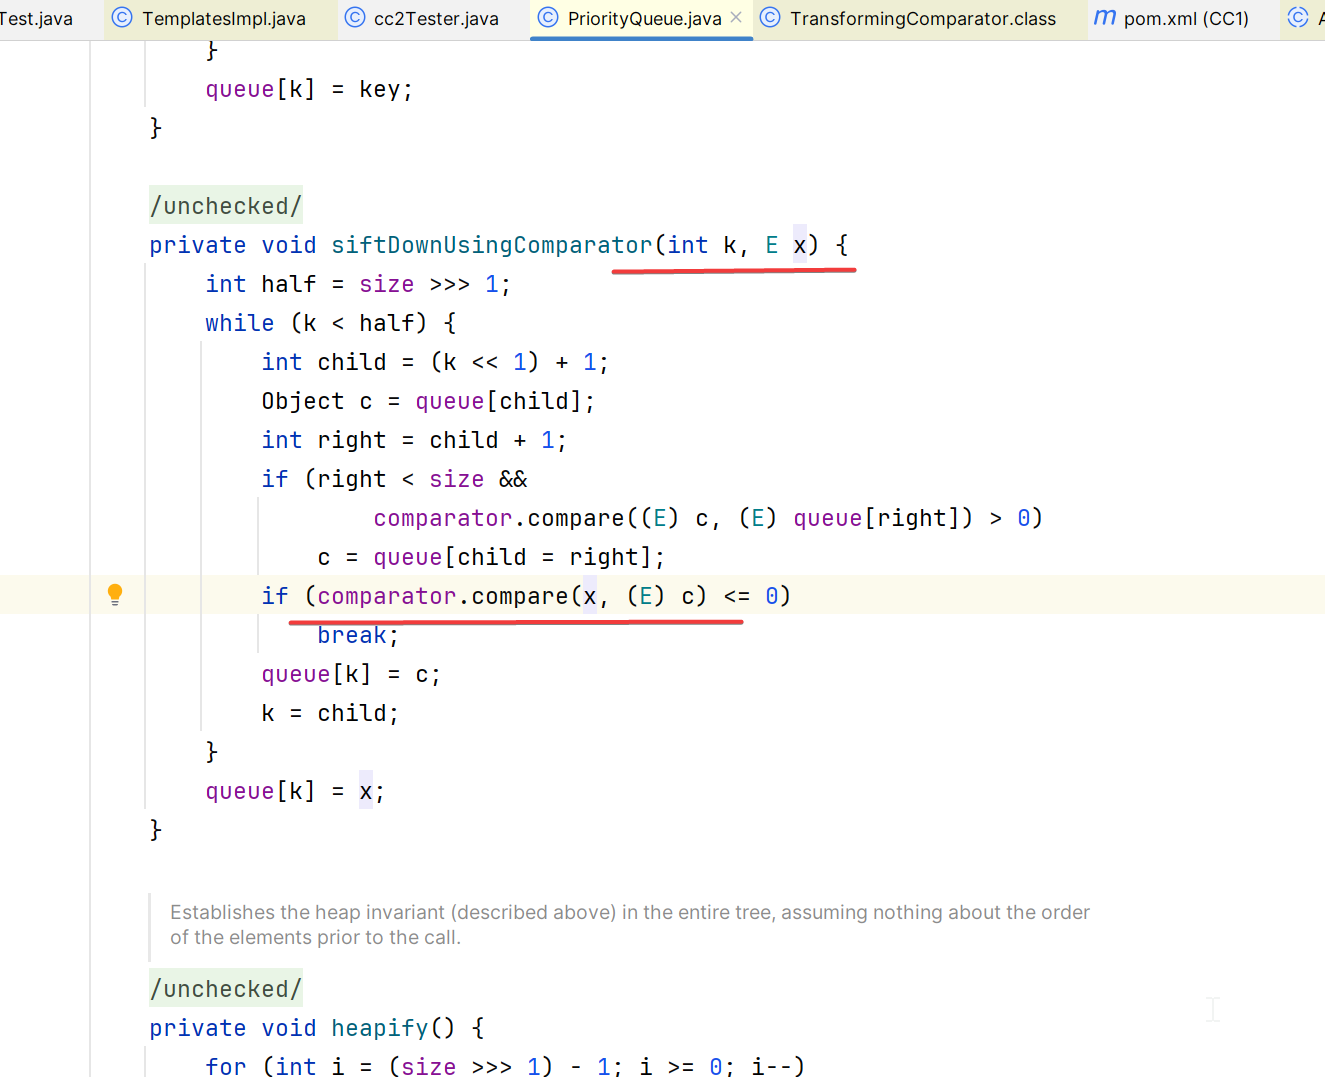Switch to the Test.java tab
The height and width of the screenshot is (1077, 1325).
pyautogui.click(x=36, y=19)
